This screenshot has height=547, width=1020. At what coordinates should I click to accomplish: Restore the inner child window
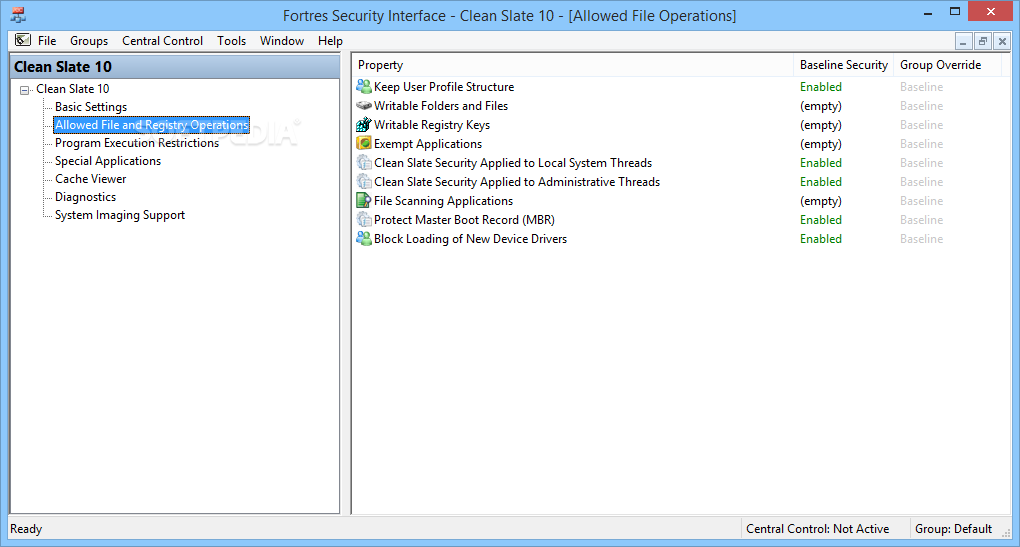(x=983, y=42)
